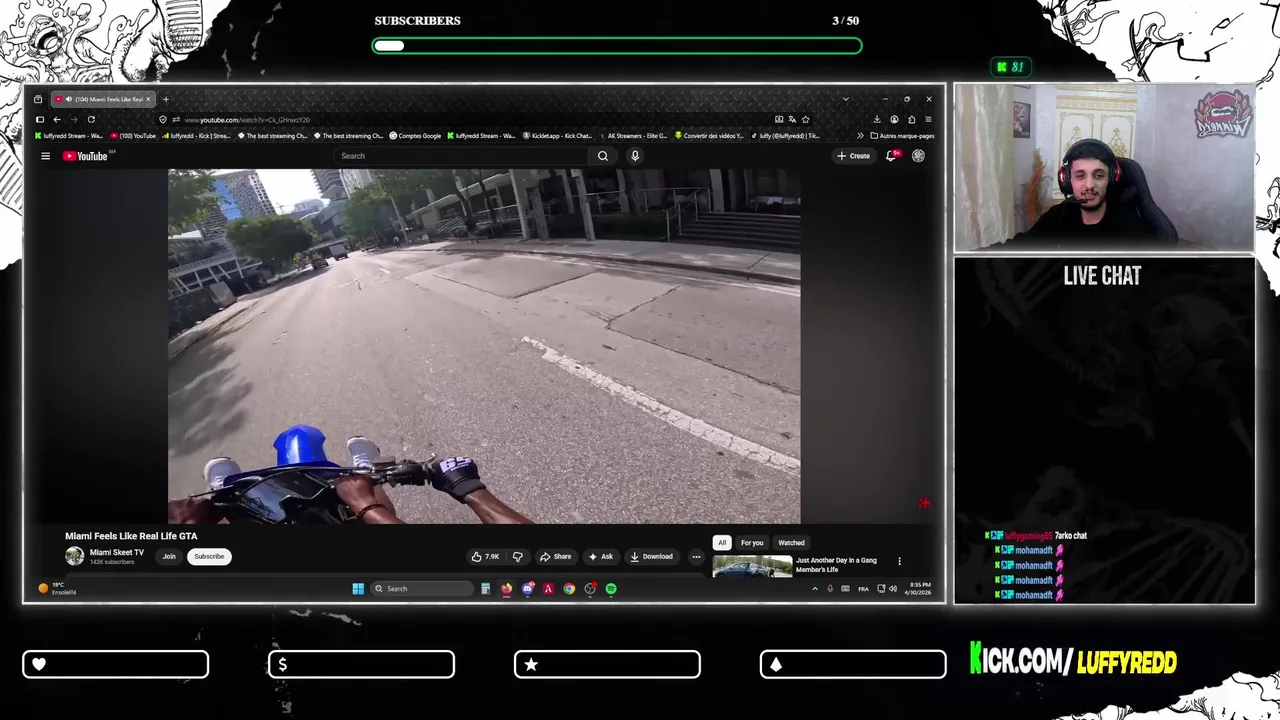Open the YouTube hamburger guide menu
This screenshot has height=720, width=1280.
[45, 156]
